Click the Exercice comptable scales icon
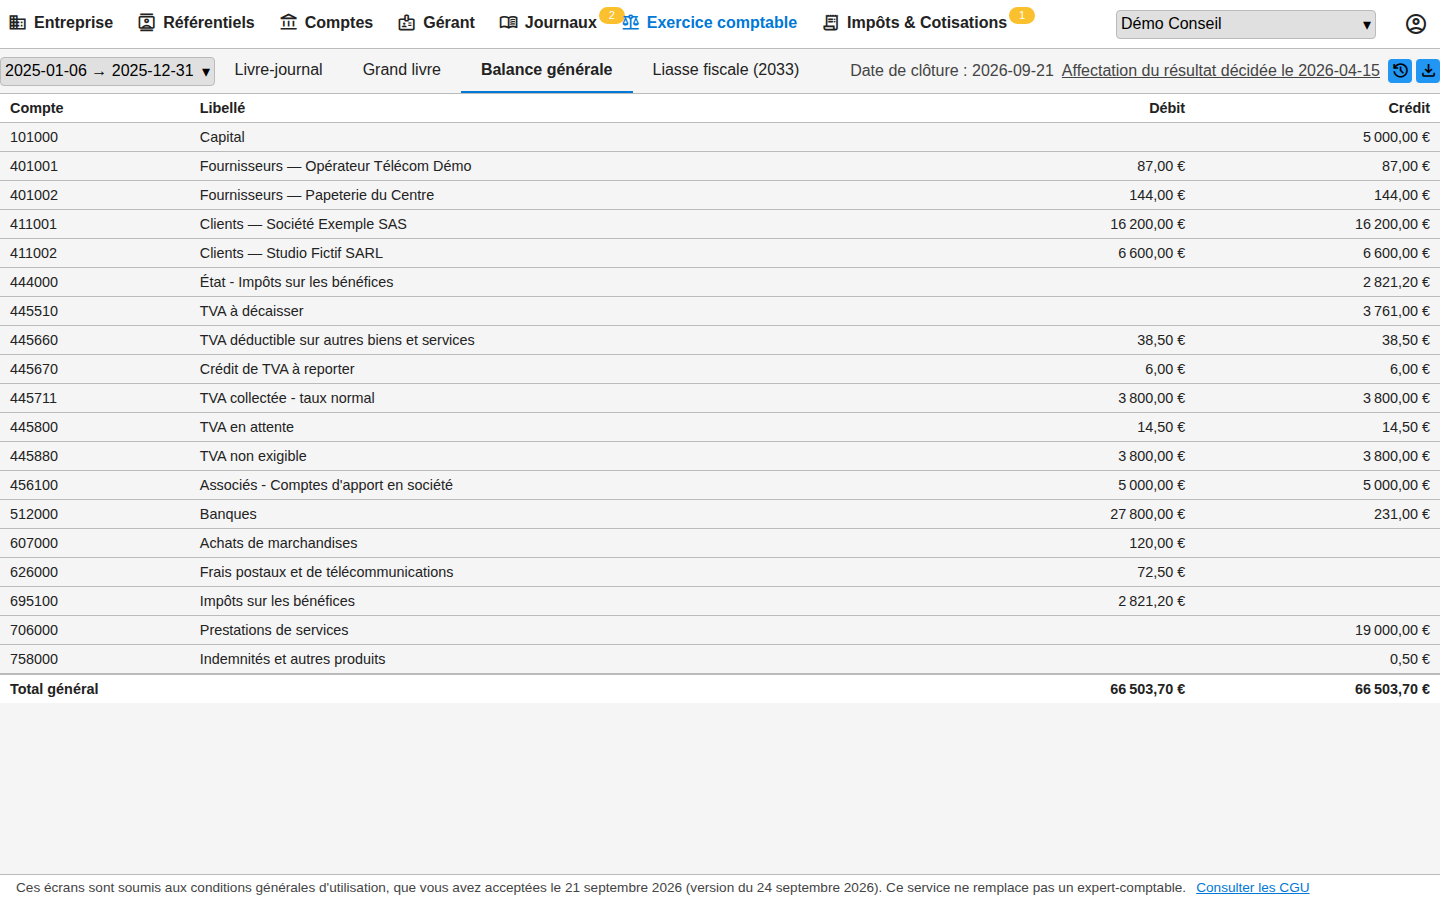The image size is (1440, 900). (x=631, y=22)
